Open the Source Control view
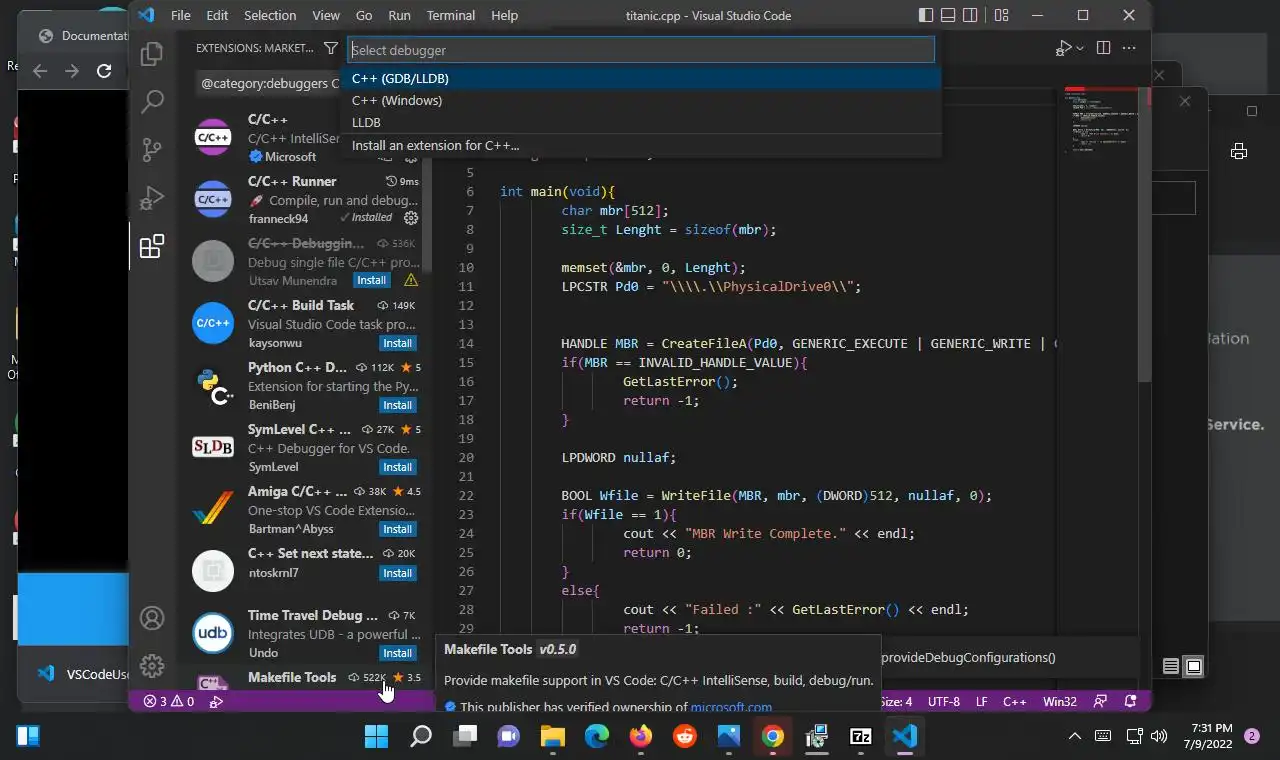The height and width of the screenshot is (760, 1280). 152,149
